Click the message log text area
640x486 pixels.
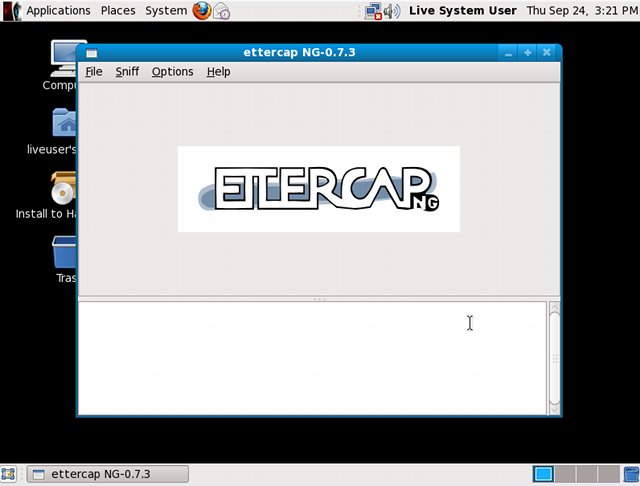pyautogui.click(x=312, y=358)
